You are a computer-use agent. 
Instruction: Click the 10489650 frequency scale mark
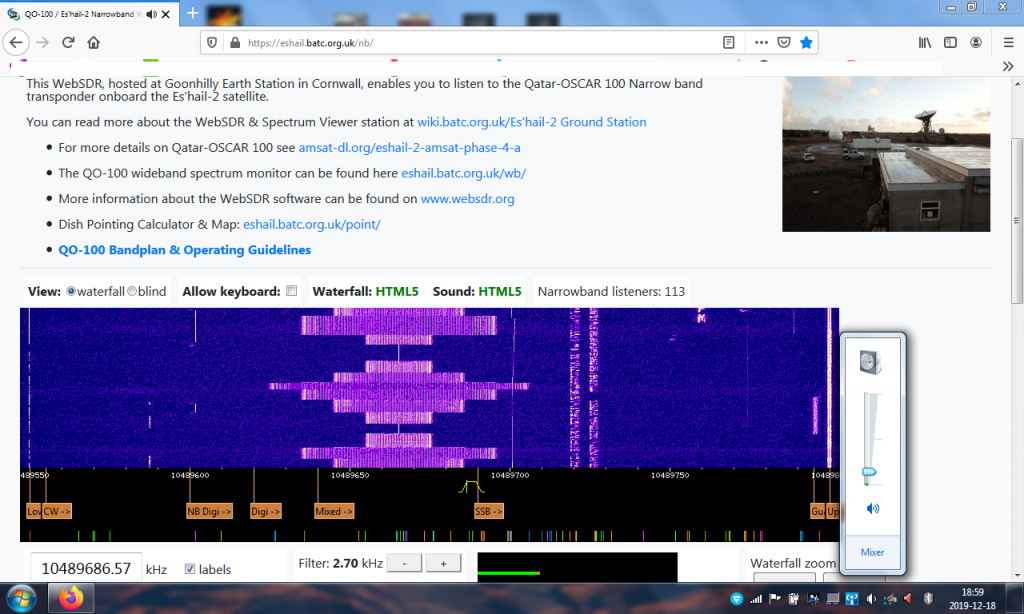[350, 475]
